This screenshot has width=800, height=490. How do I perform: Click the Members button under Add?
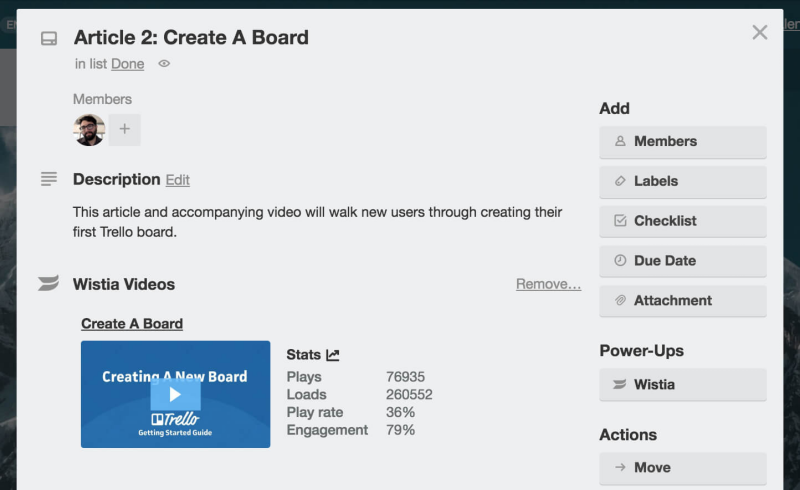(683, 141)
